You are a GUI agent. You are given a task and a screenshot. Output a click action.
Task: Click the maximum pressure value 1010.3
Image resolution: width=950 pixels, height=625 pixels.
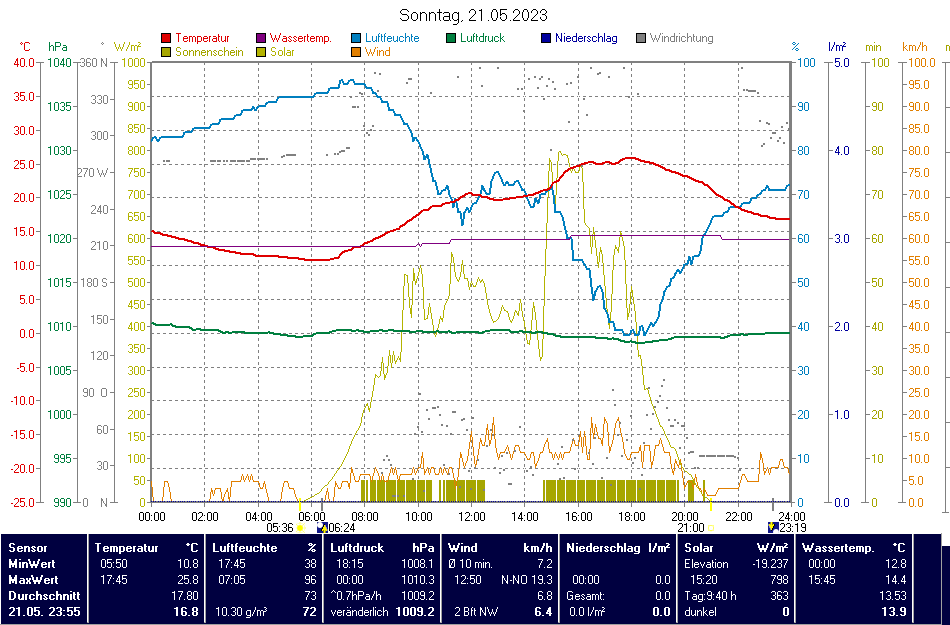417,580
